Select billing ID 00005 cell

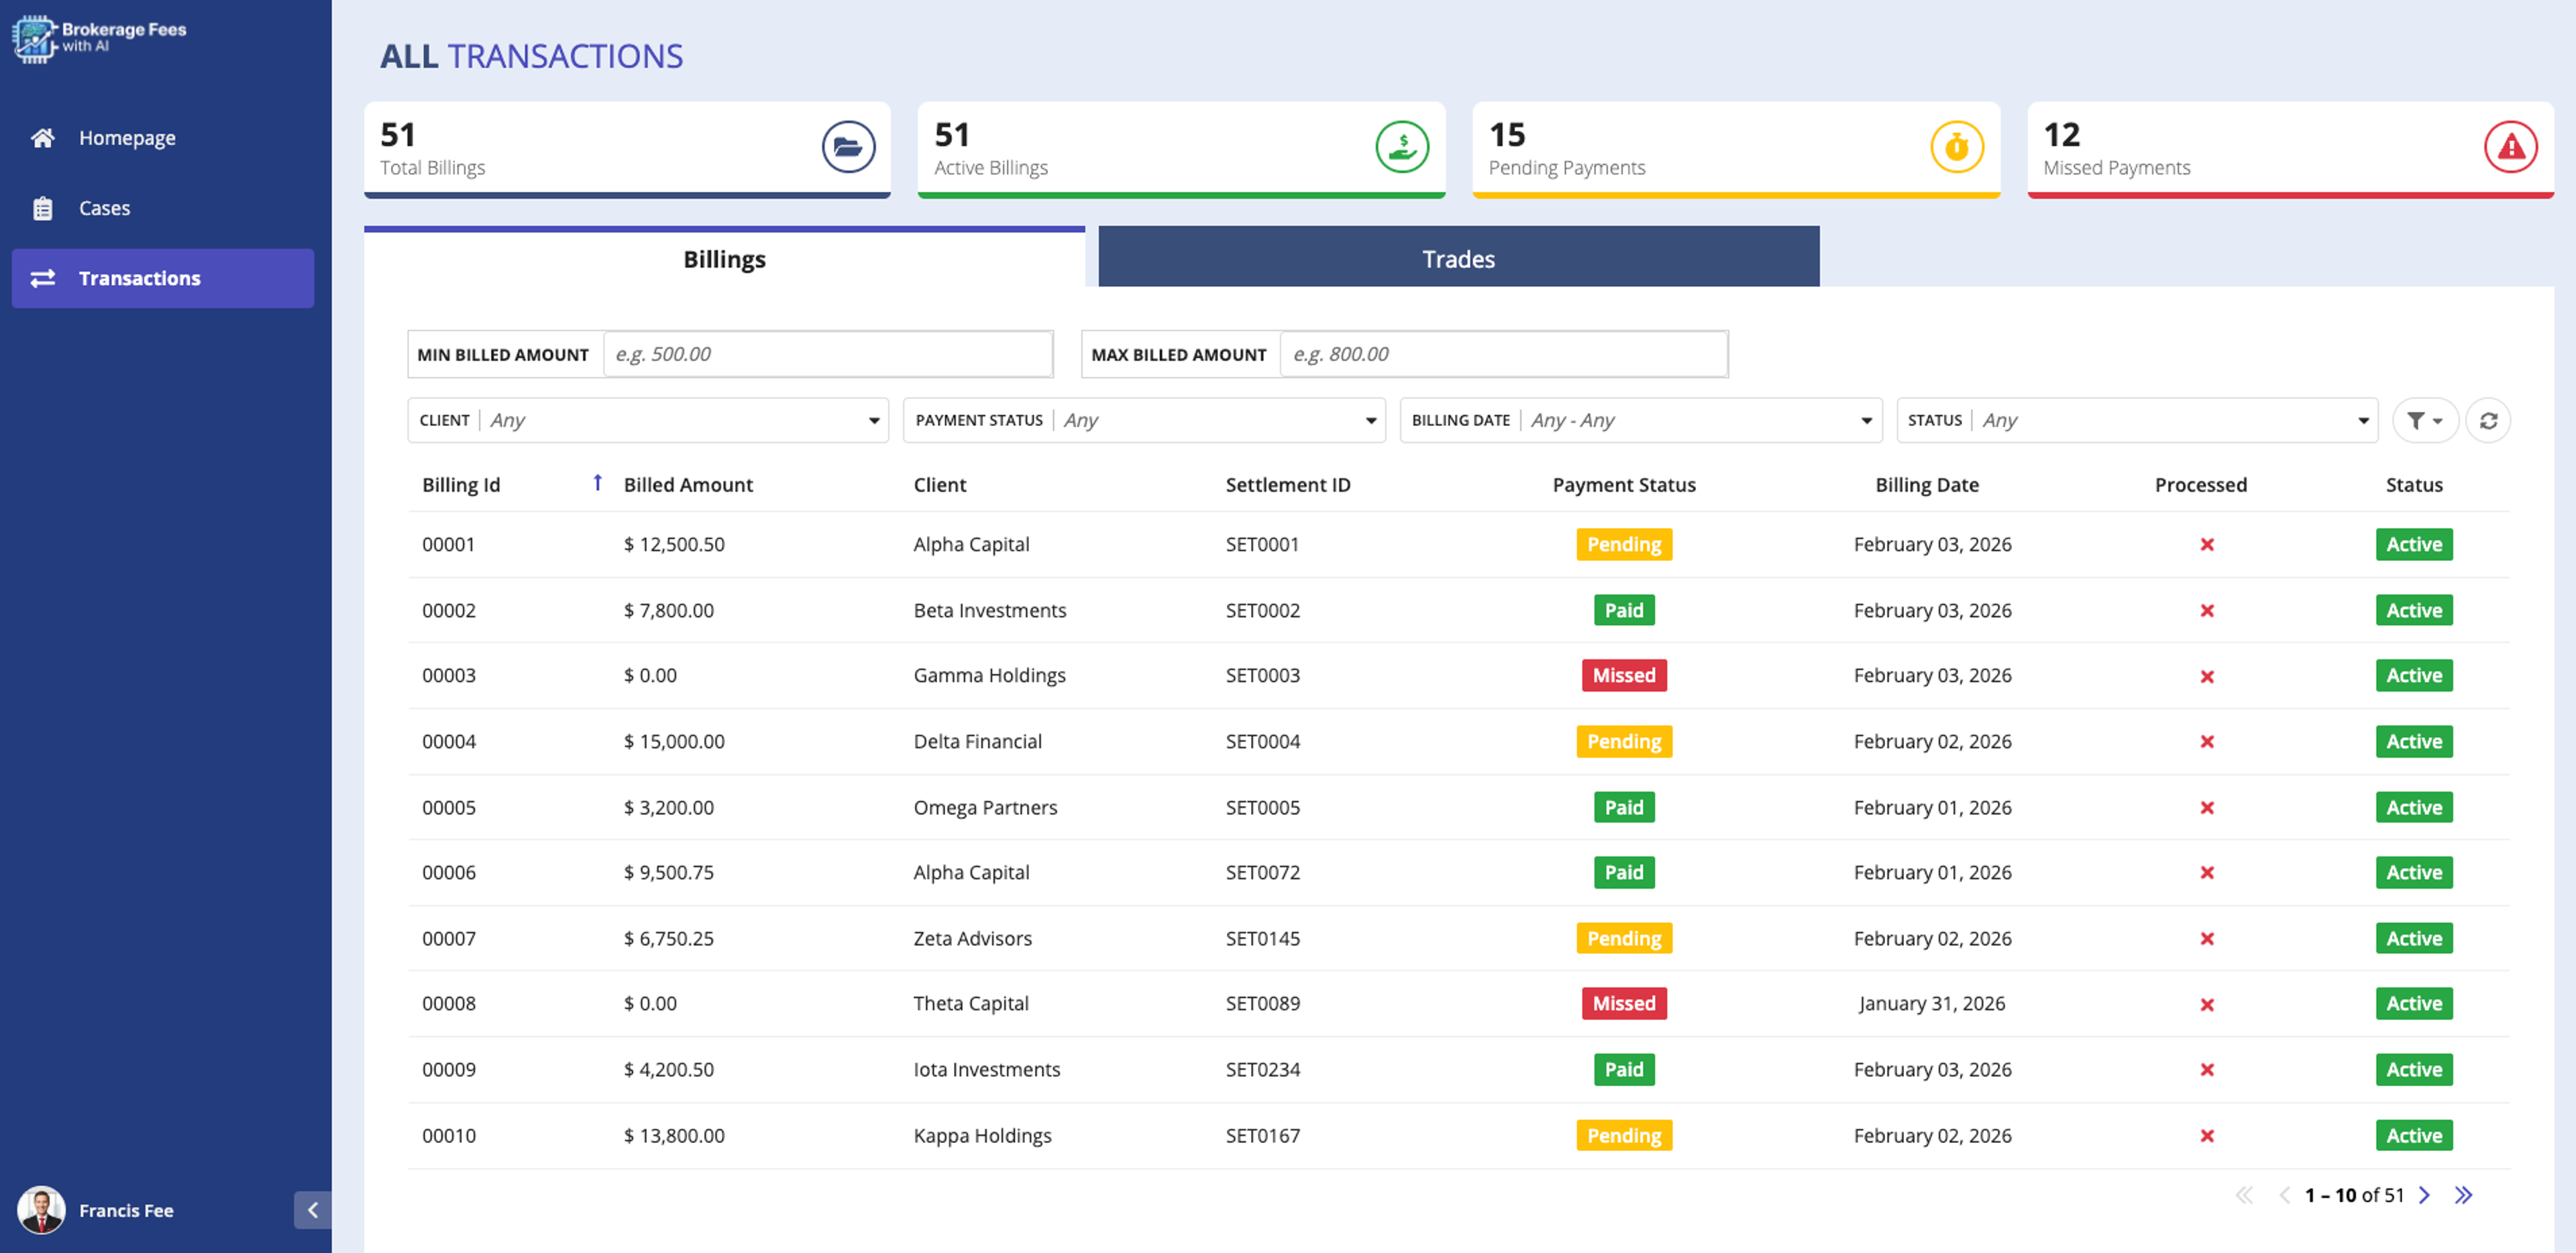click(449, 807)
